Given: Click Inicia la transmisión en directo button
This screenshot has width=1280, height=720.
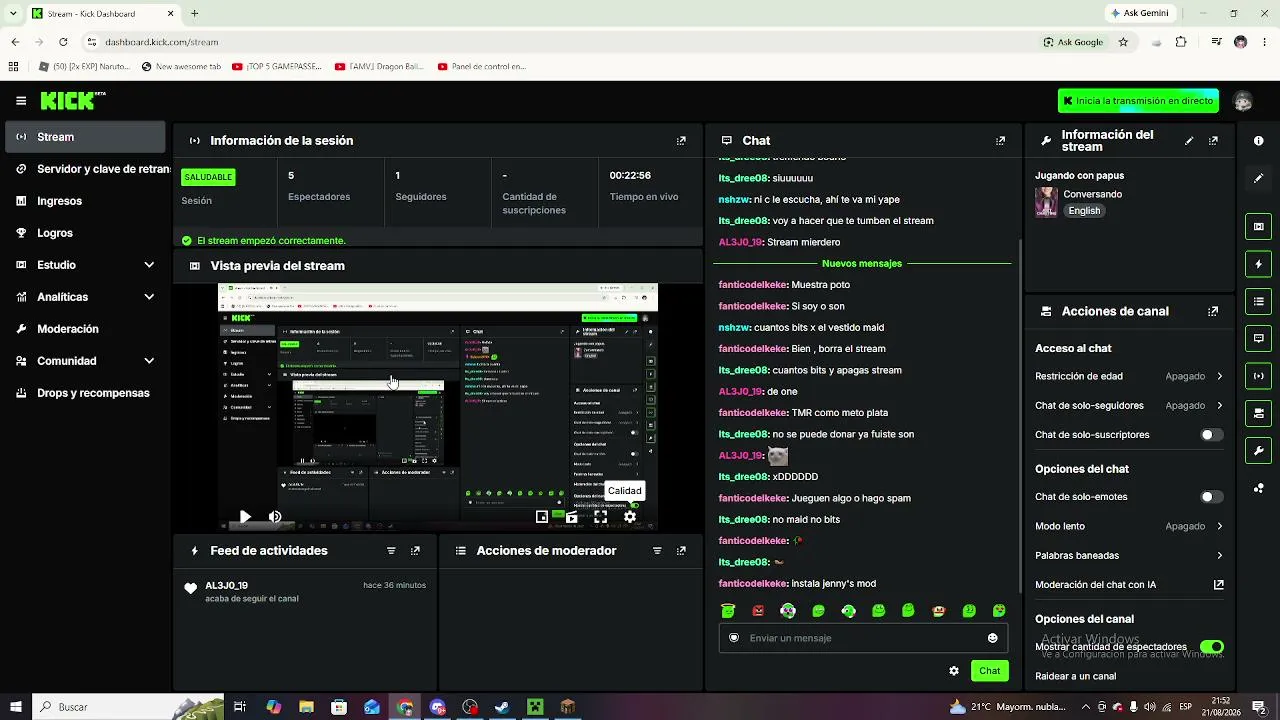Looking at the screenshot, I should pyautogui.click(x=1138, y=101).
